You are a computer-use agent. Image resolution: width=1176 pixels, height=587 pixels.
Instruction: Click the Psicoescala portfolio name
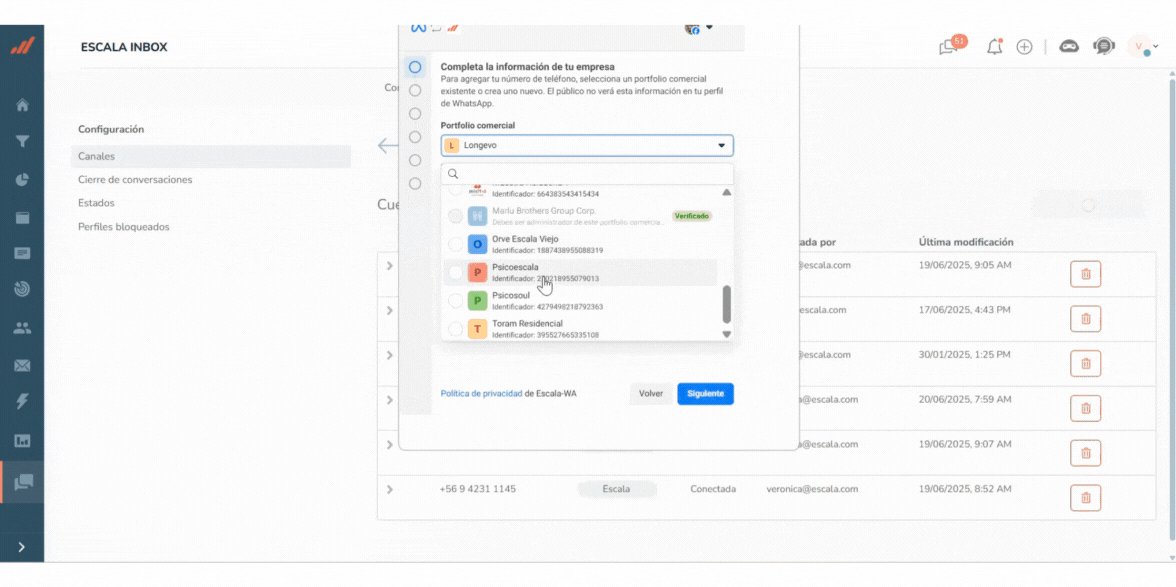click(515, 267)
